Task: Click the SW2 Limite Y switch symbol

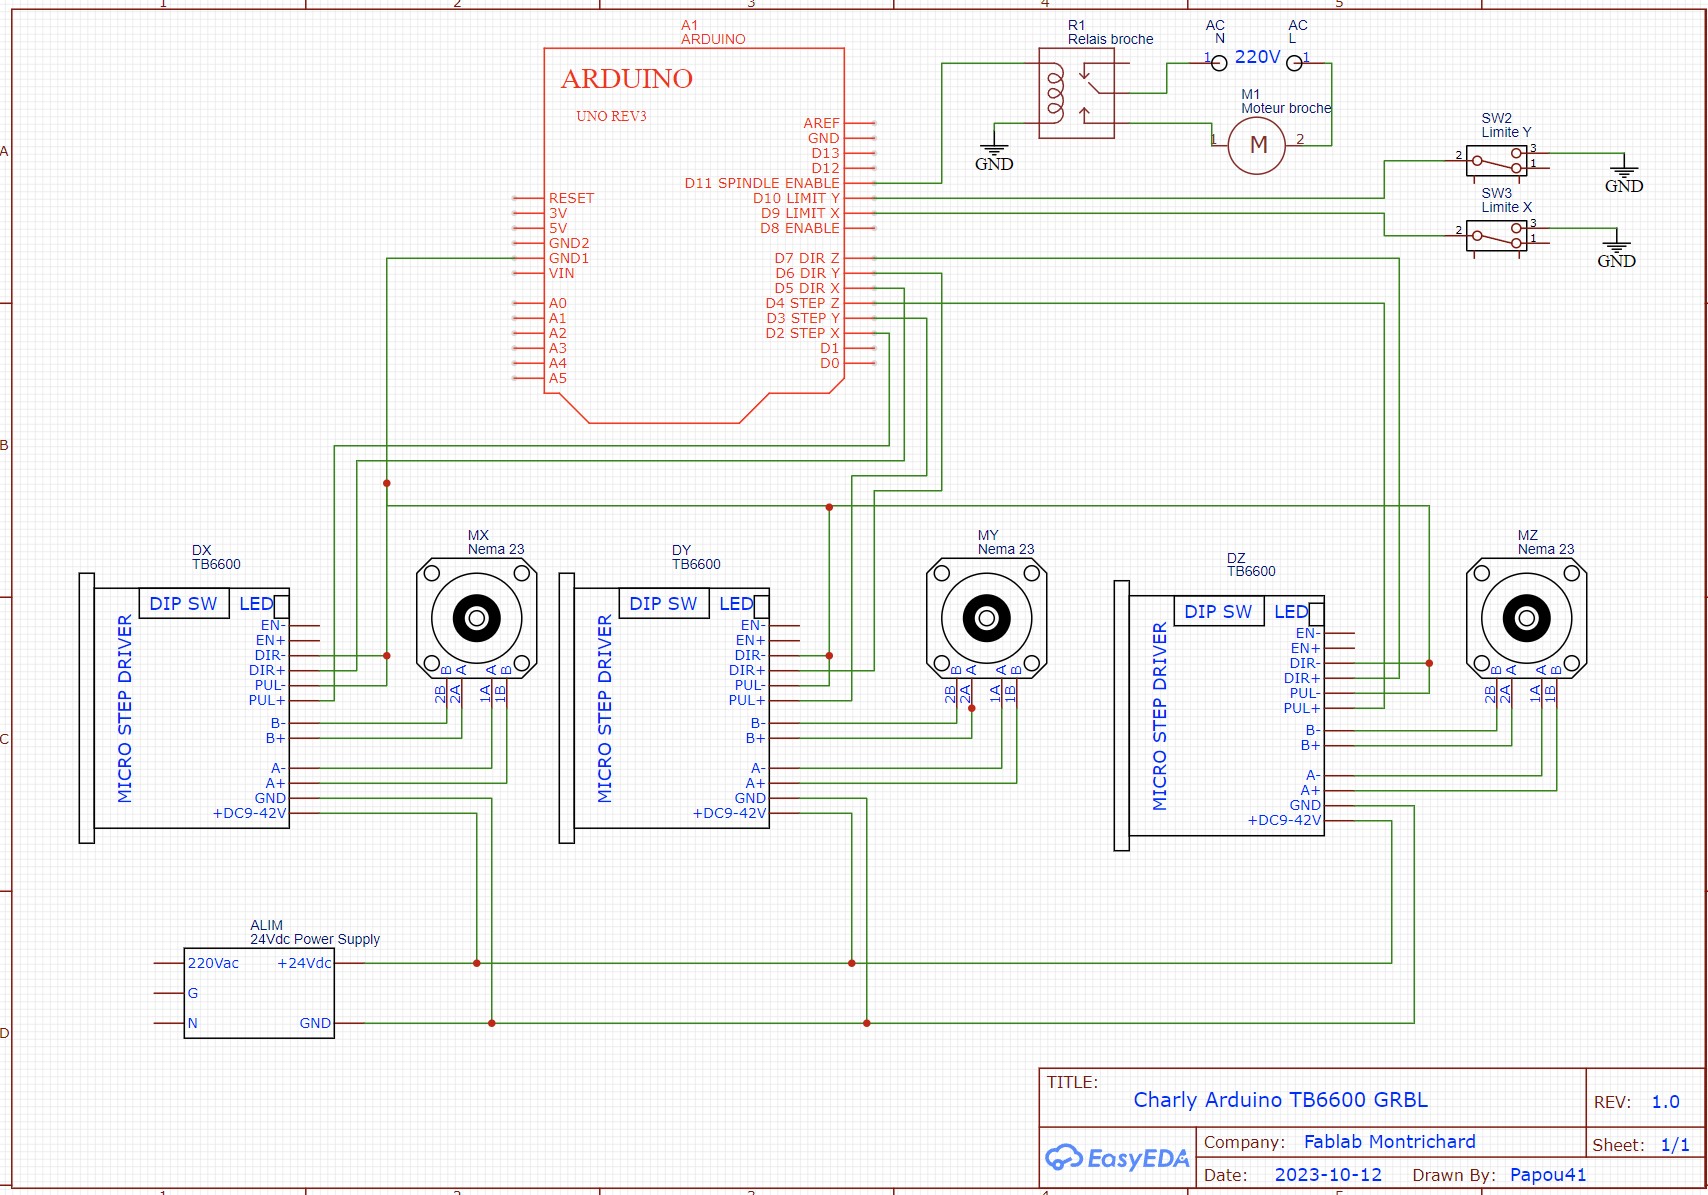Action: [1496, 160]
